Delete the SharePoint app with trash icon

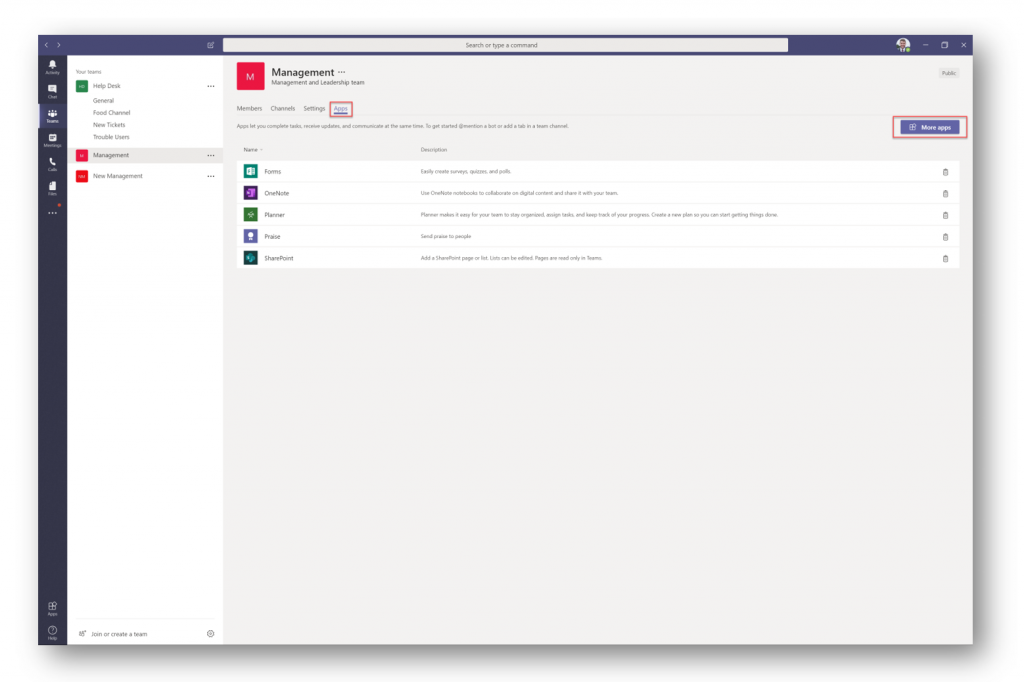945,258
